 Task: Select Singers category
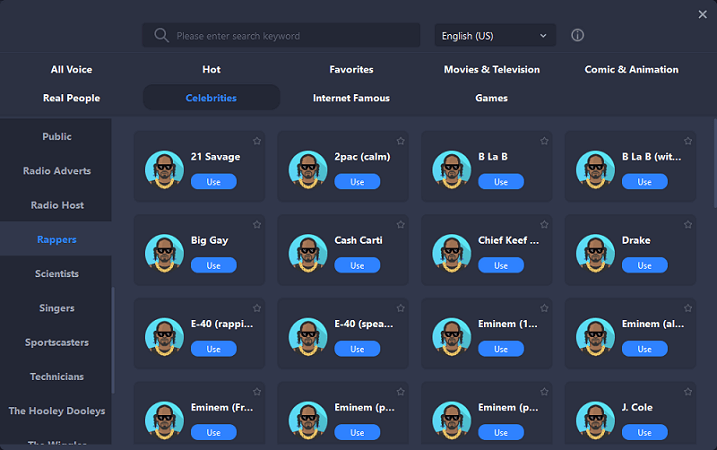[56, 308]
